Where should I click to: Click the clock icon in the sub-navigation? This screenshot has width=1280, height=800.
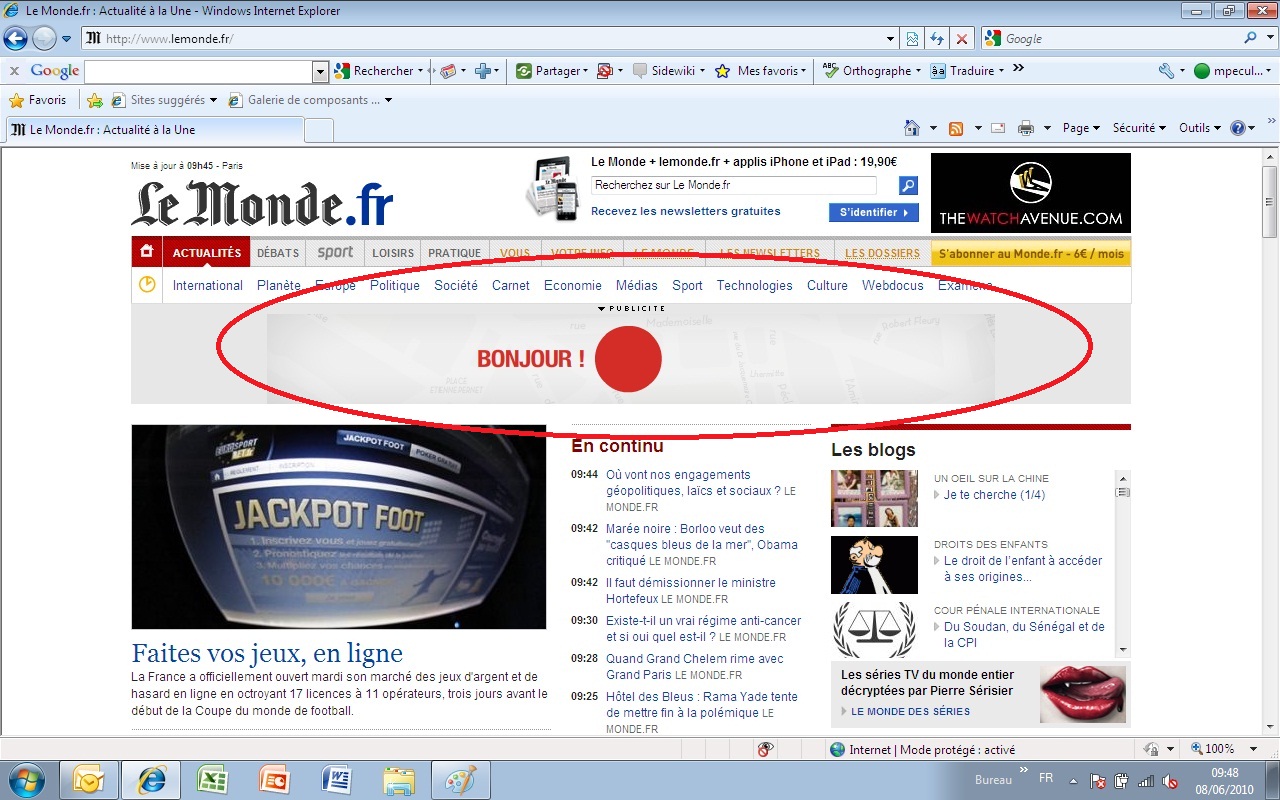(x=147, y=285)
